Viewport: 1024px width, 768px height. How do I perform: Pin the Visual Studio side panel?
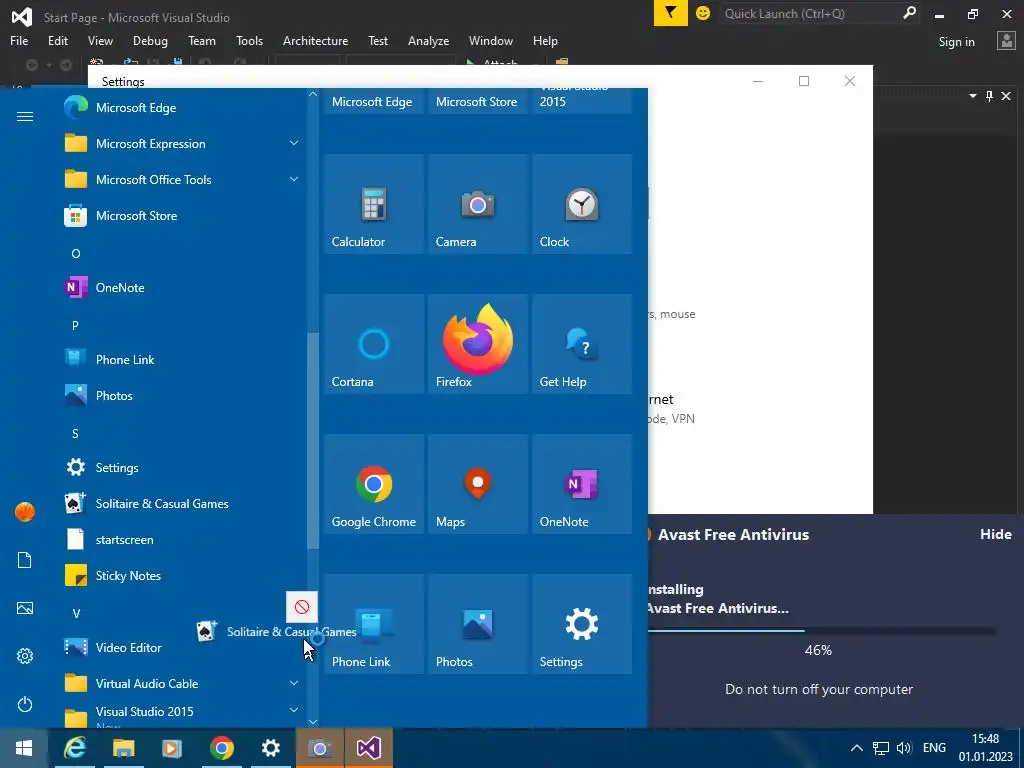[x=989, y=96]
